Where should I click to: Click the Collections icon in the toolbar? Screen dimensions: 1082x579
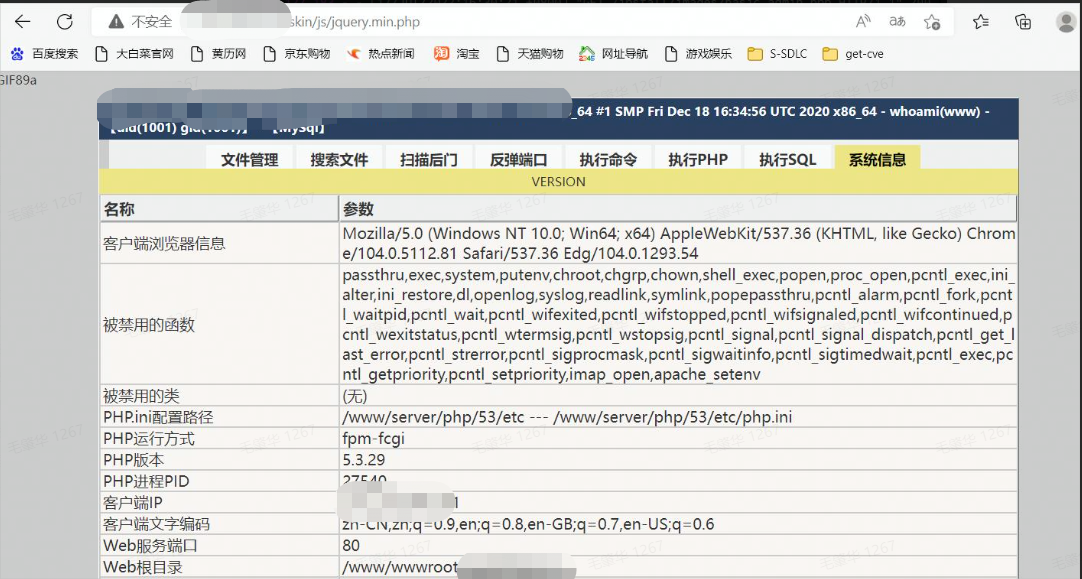[x=1021, y=21]
